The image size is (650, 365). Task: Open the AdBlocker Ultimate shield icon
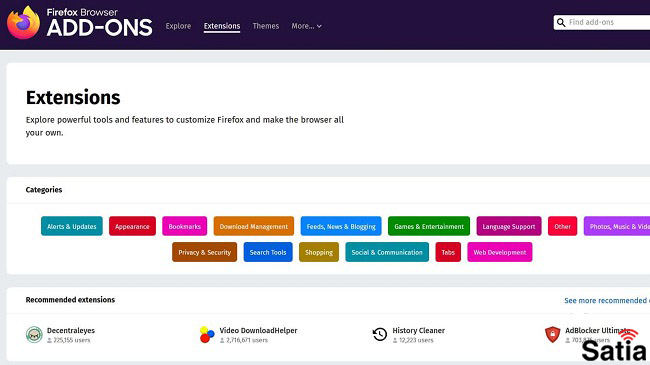pos(552,334)
